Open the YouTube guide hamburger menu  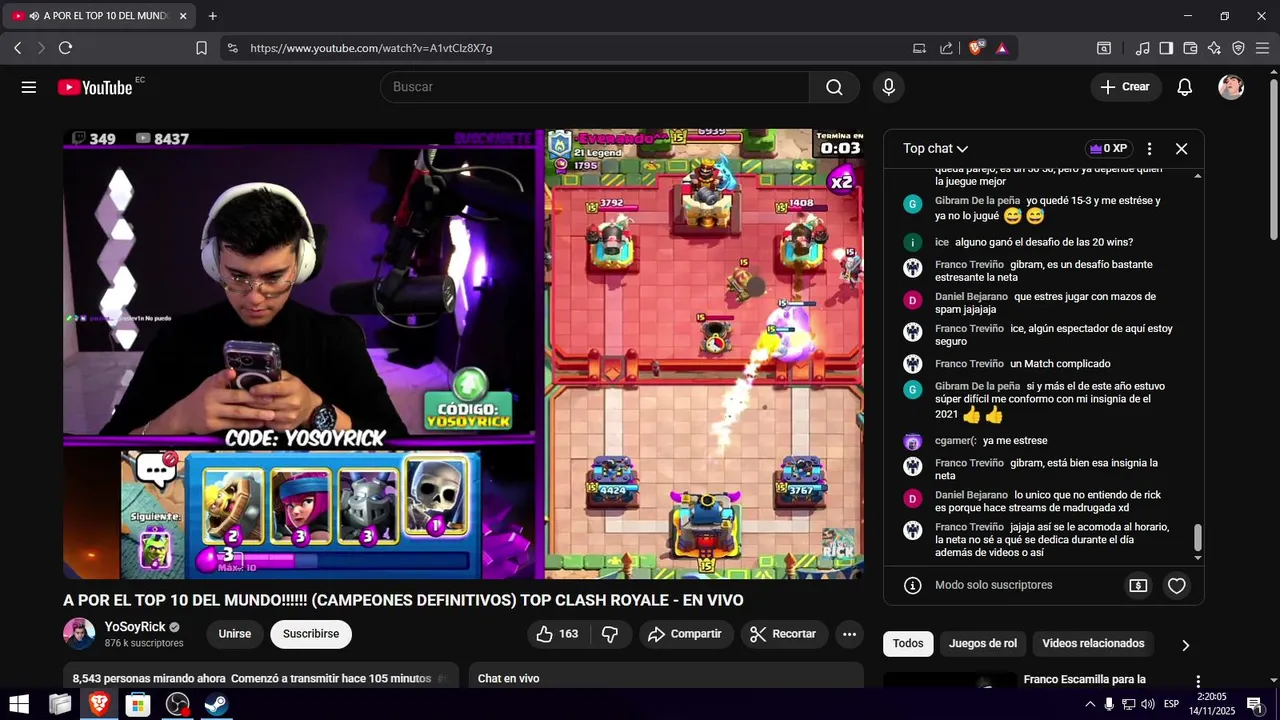pyautogui.click(x=29, y=87)
